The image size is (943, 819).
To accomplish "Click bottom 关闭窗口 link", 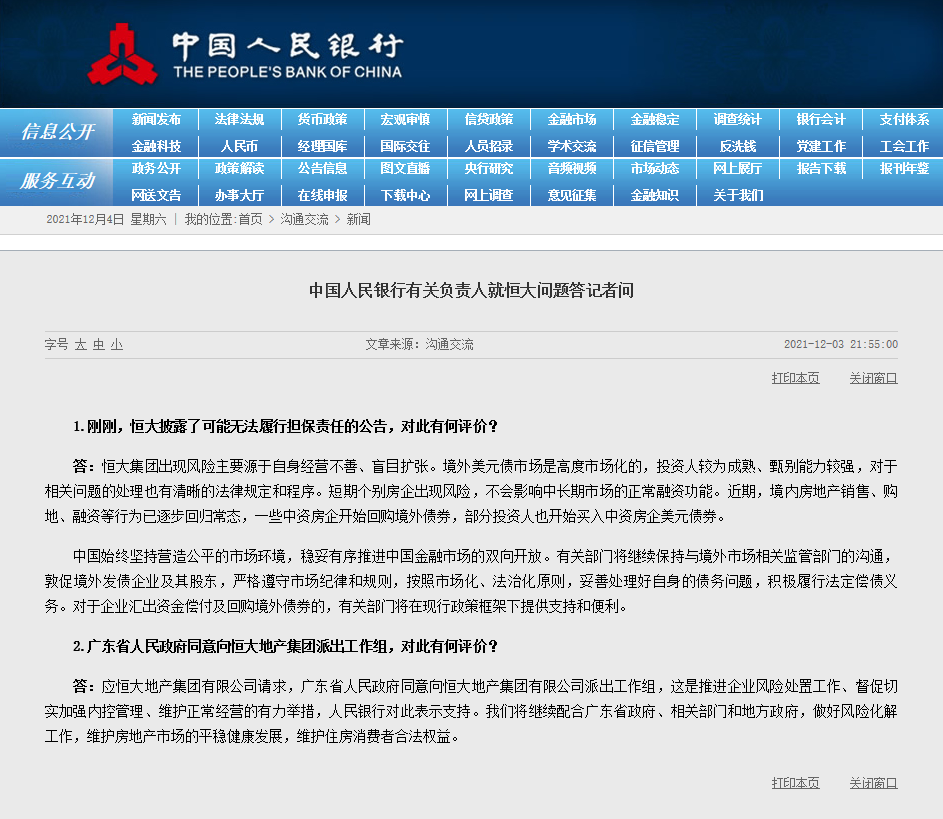I will coord(873,783).
